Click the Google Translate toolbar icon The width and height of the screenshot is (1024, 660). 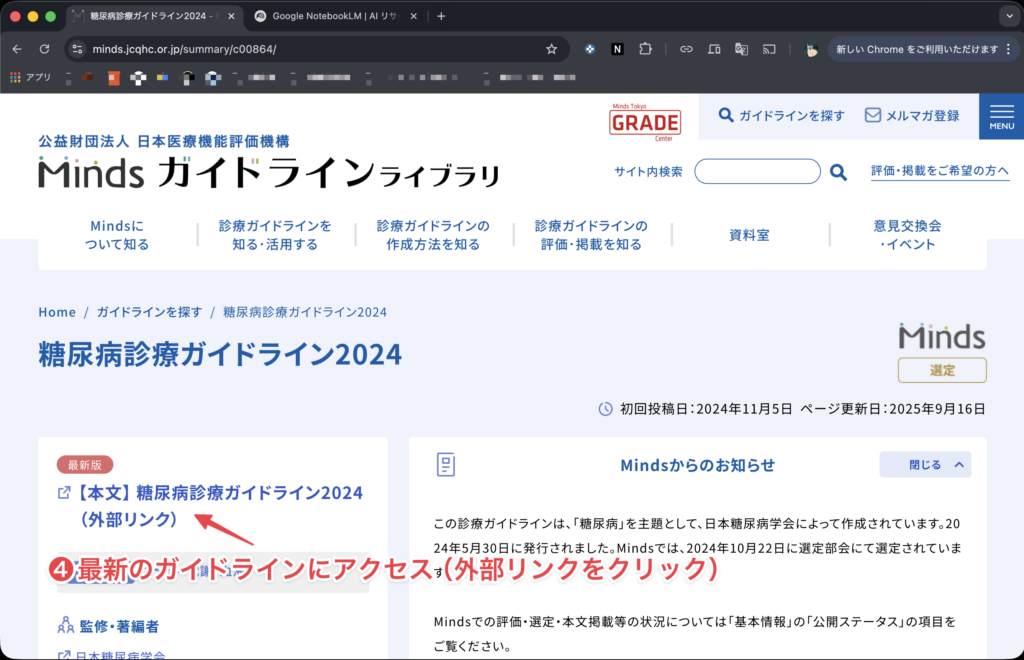click(741, 49)
